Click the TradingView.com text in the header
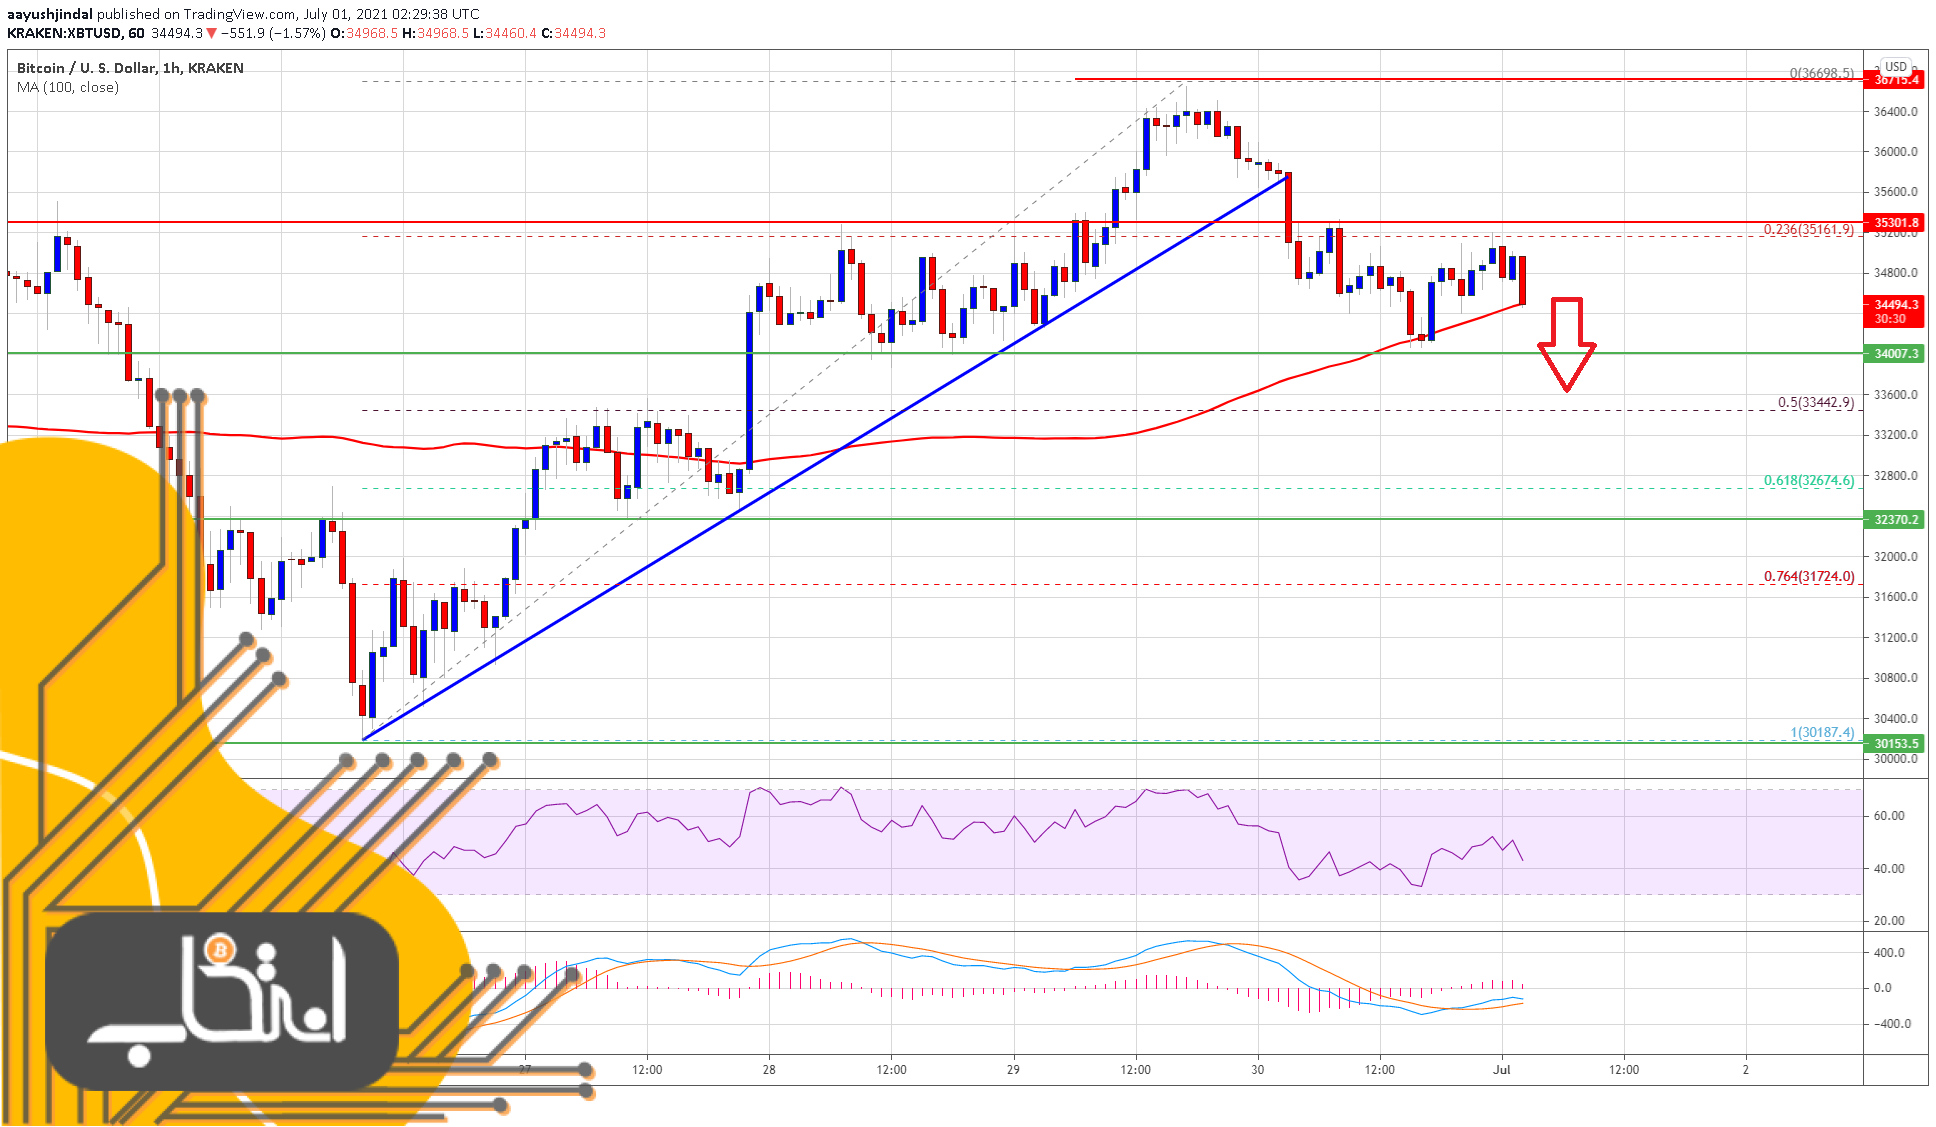 (240, 14)
